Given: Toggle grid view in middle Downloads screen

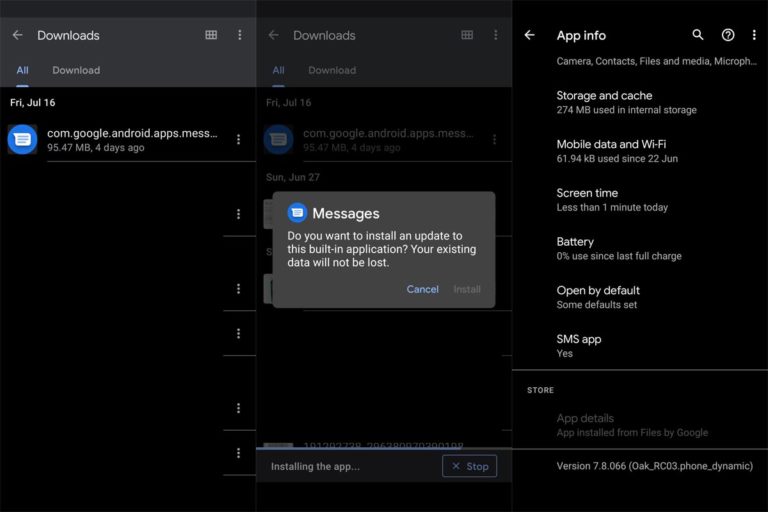Looking at the screenshot, I should 467,35.
